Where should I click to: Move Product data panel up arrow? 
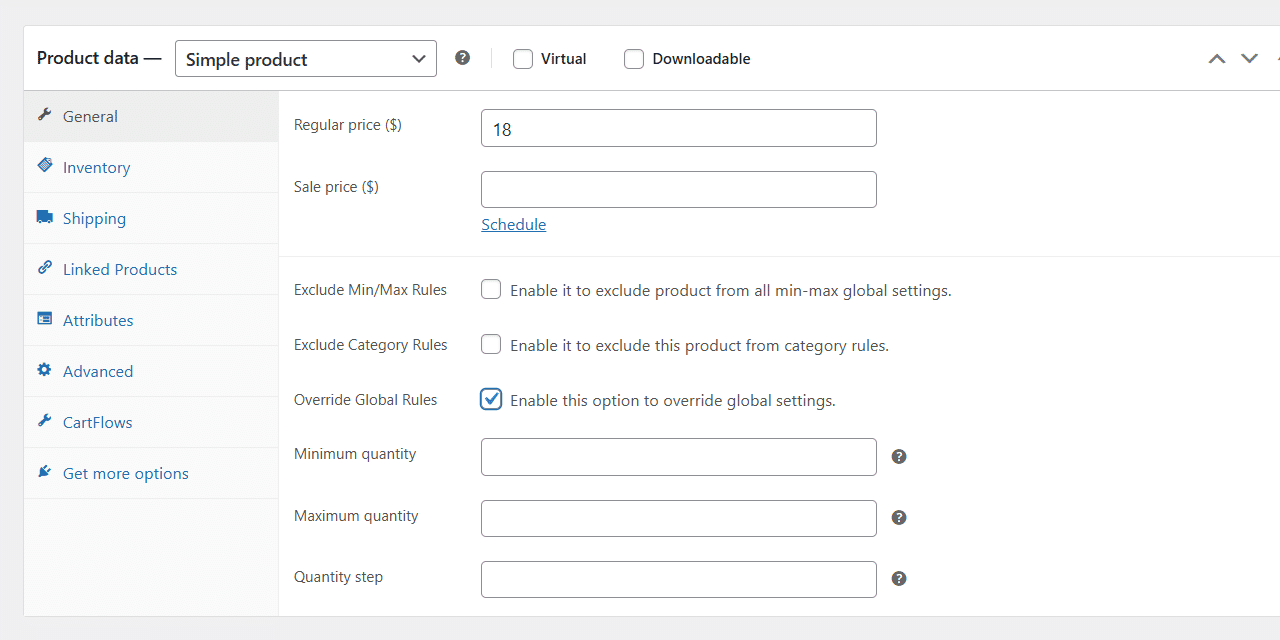point(1217,59)
